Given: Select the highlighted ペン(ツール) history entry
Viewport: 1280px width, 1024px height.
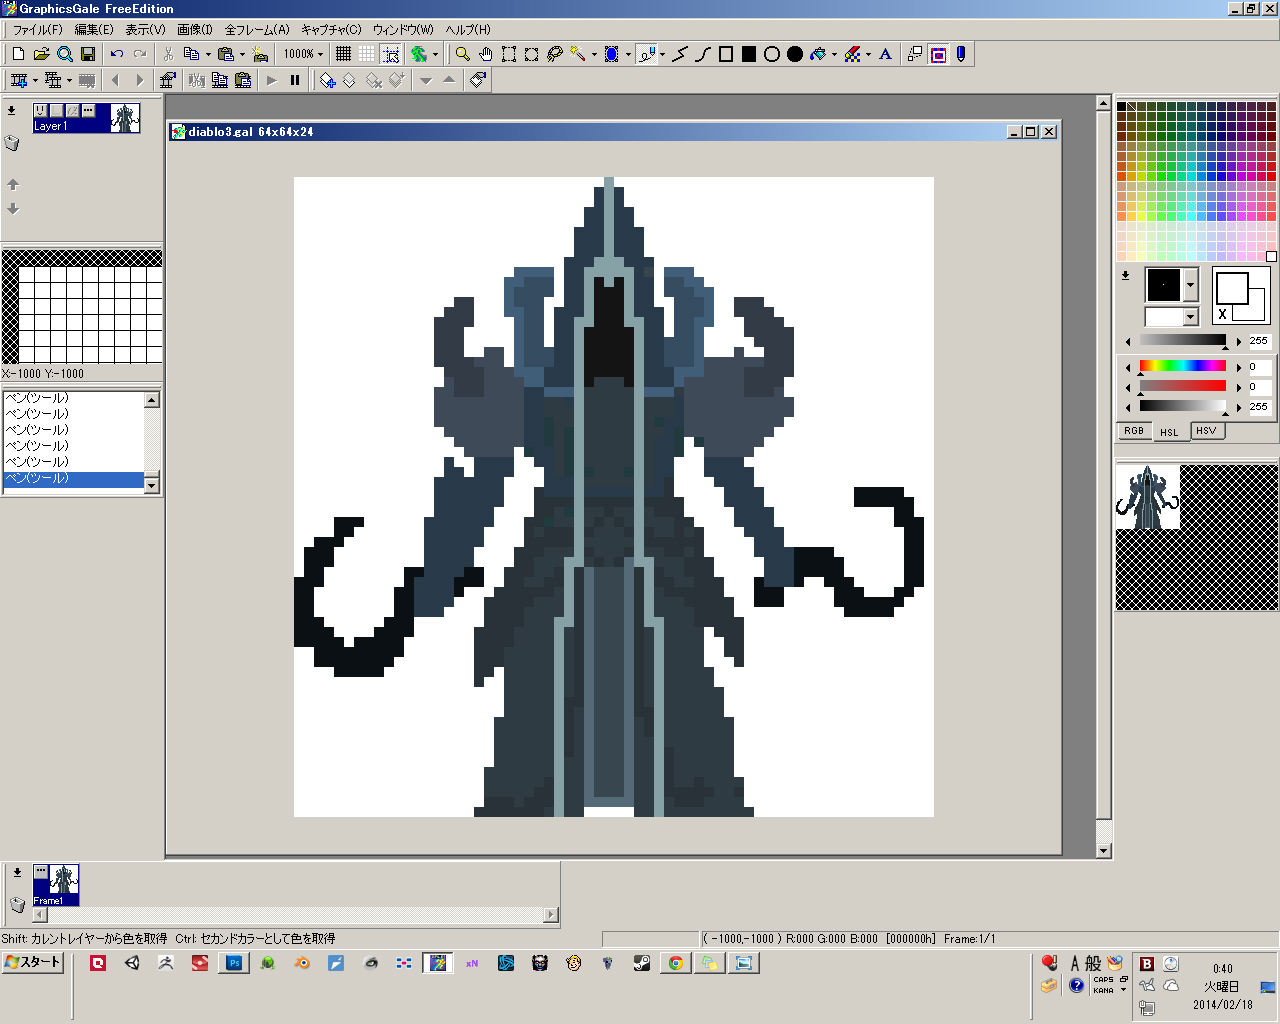Looking at the screenshot, I should (x=74, y=478).
